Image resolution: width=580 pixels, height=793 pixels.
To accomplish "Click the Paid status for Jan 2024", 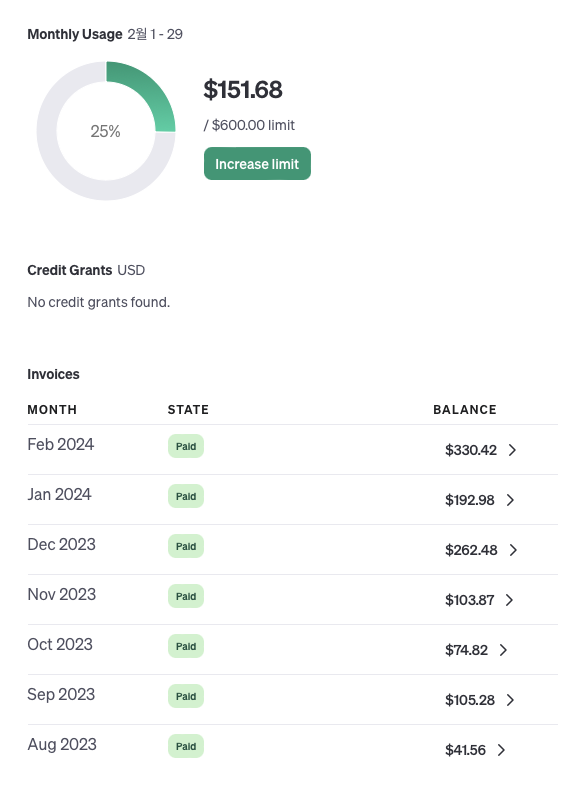I will pos(186,496).
